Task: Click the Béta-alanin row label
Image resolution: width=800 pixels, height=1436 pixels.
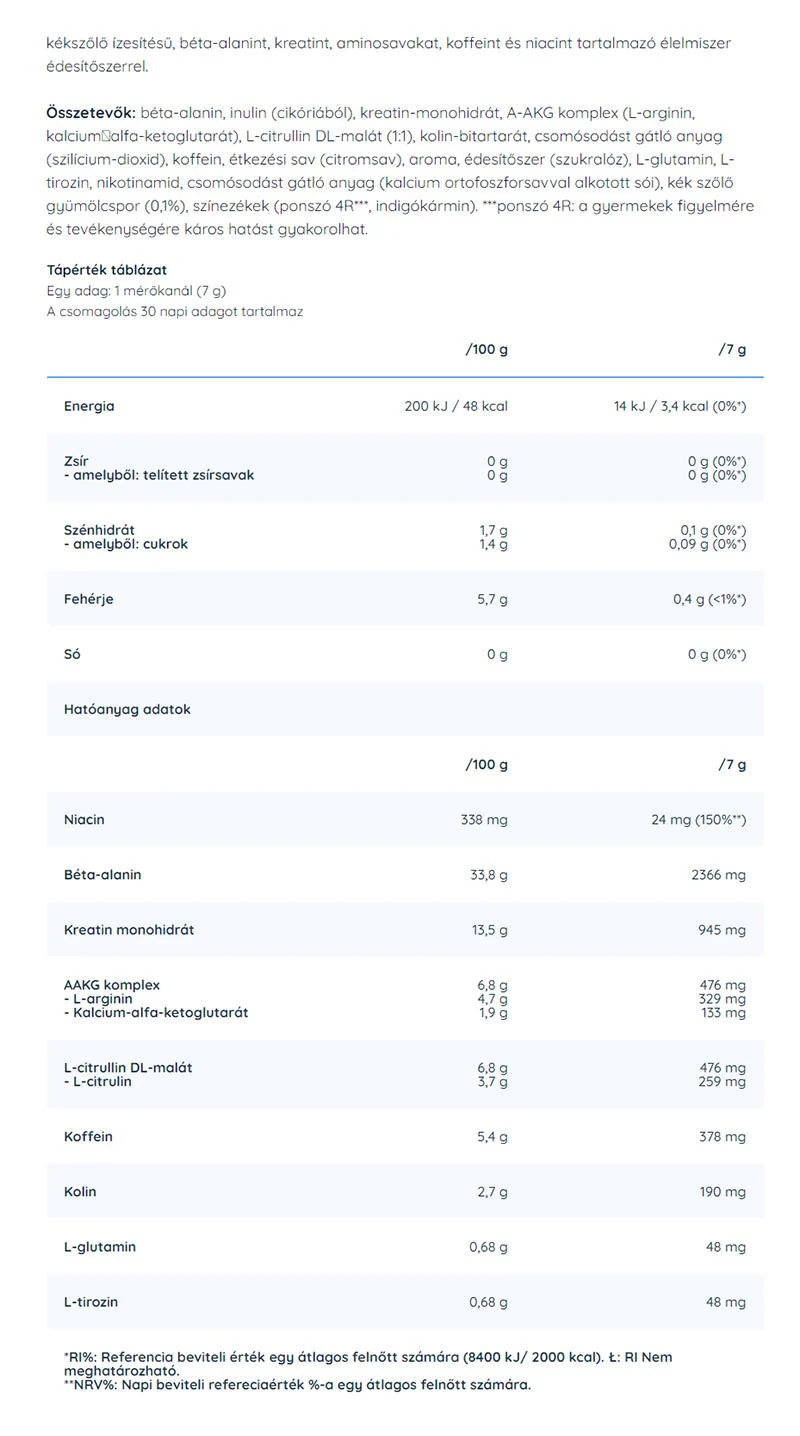Action: click(102, 874)
